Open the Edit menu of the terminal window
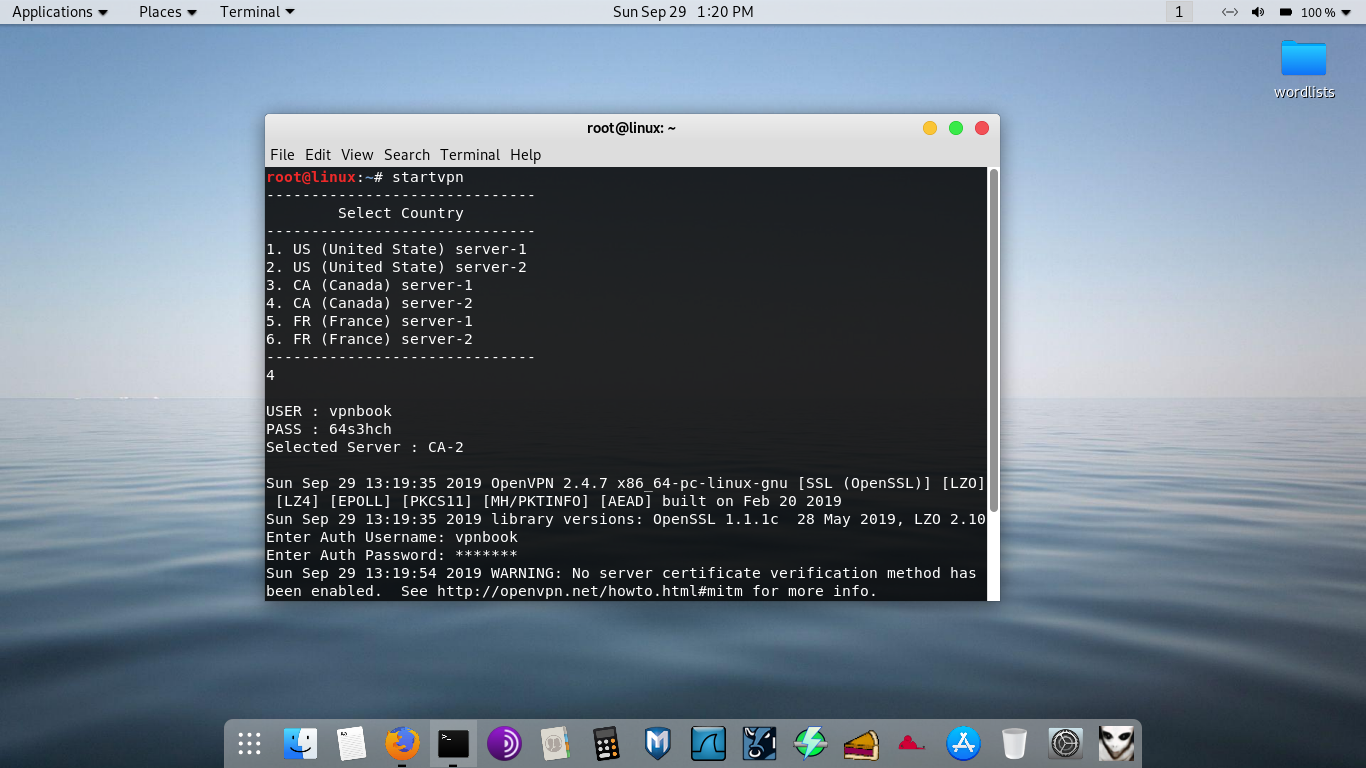The image size is (1366, 768). [318, 155]
